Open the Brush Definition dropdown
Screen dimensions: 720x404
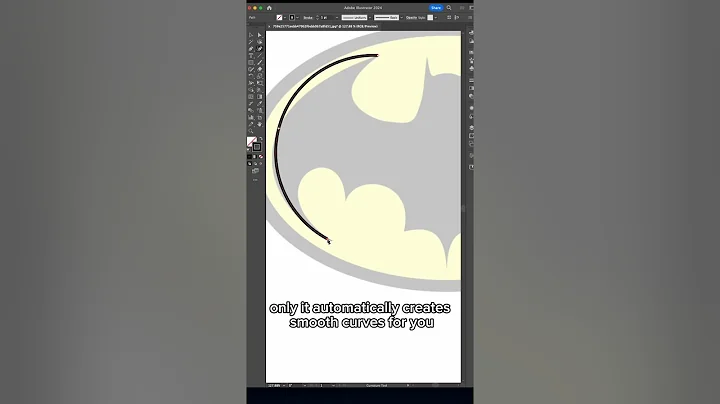(402, 17)
